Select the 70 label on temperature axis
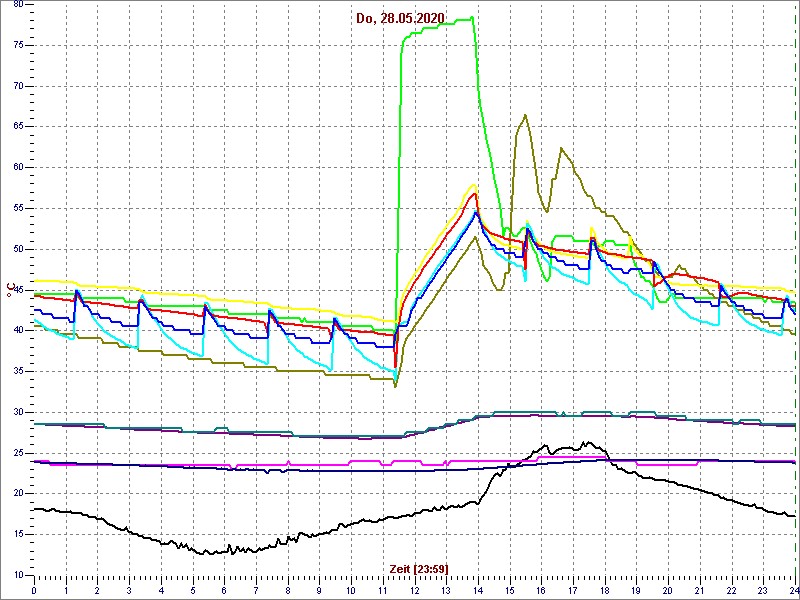 18,86
